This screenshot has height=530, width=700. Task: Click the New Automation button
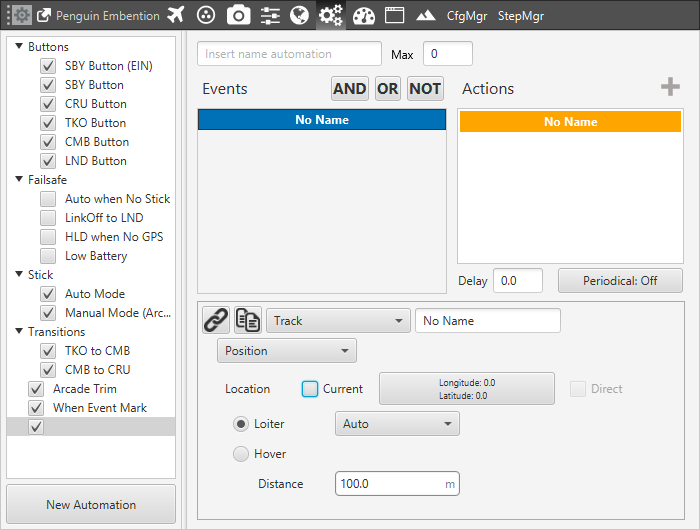pyautogui.click(x=91, y=505)
